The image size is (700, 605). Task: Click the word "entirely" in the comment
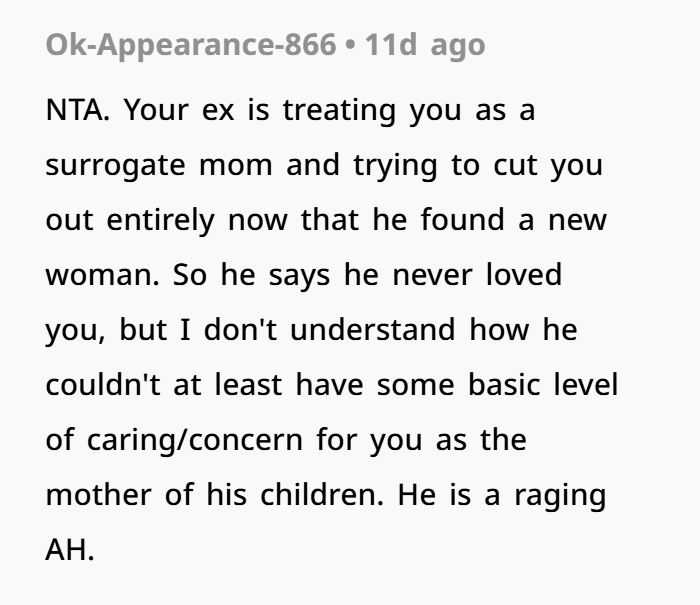tap(158, 220)
